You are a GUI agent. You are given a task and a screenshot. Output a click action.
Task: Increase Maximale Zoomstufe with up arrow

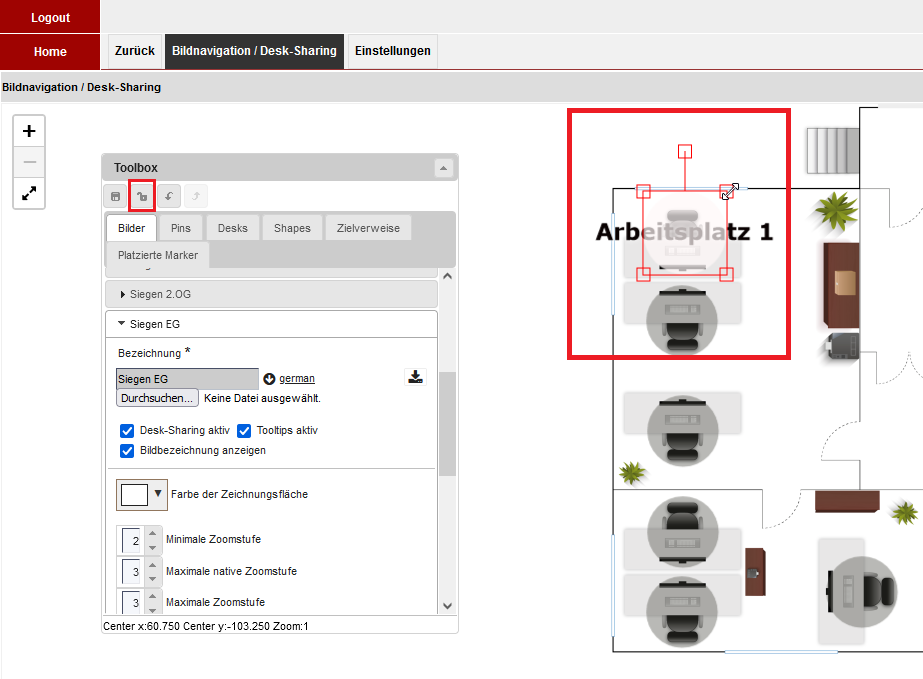[x=152, y=596]
